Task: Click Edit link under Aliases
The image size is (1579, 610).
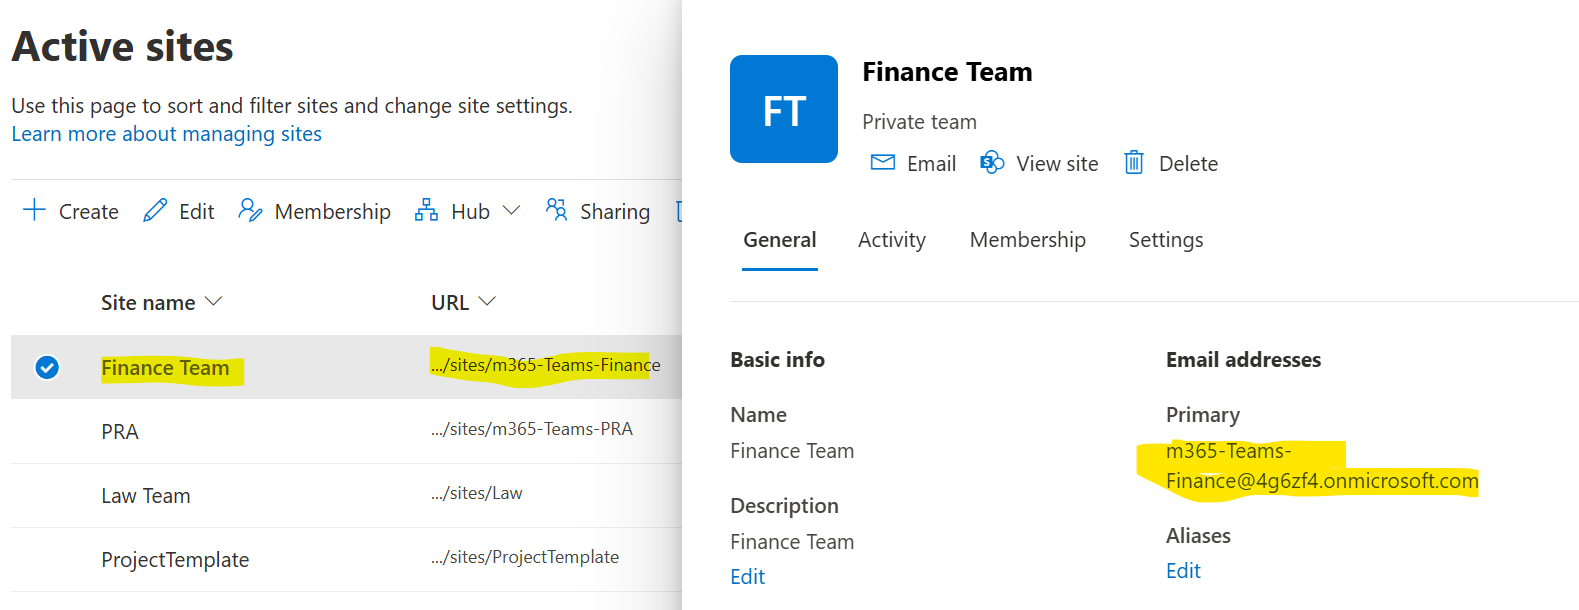Action: click(x=1183, y=571)
